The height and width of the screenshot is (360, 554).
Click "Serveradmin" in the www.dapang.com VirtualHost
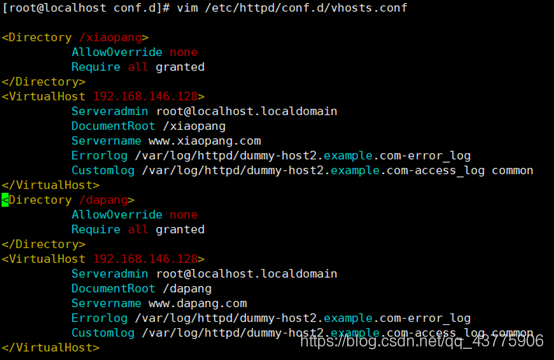pyautogui.click(x=110, y=274)
